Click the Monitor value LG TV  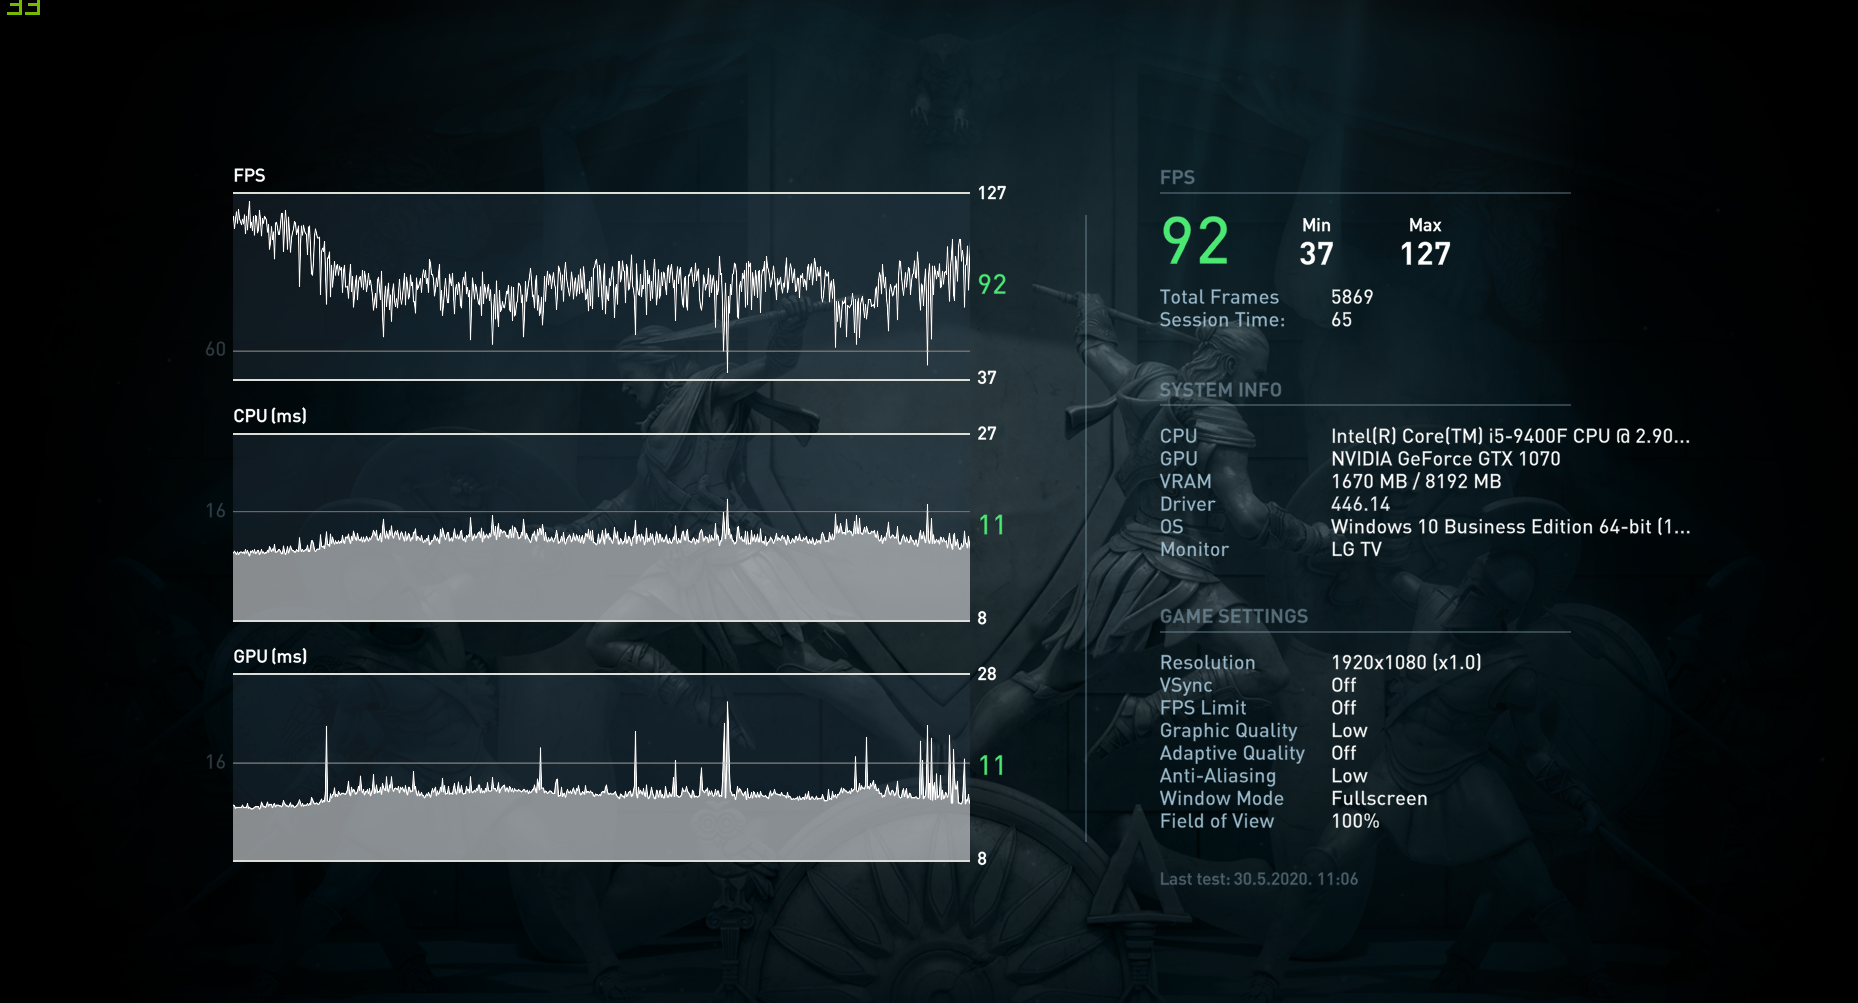pos(1356,550)
